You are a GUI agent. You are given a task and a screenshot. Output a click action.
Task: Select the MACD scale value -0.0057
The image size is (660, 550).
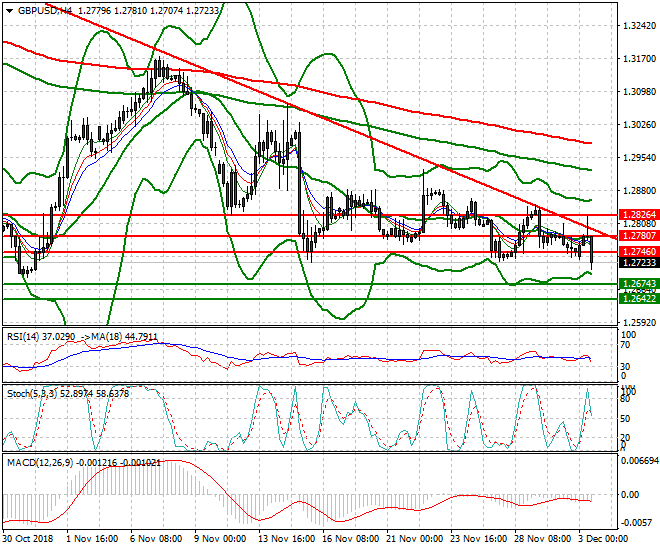637,522
